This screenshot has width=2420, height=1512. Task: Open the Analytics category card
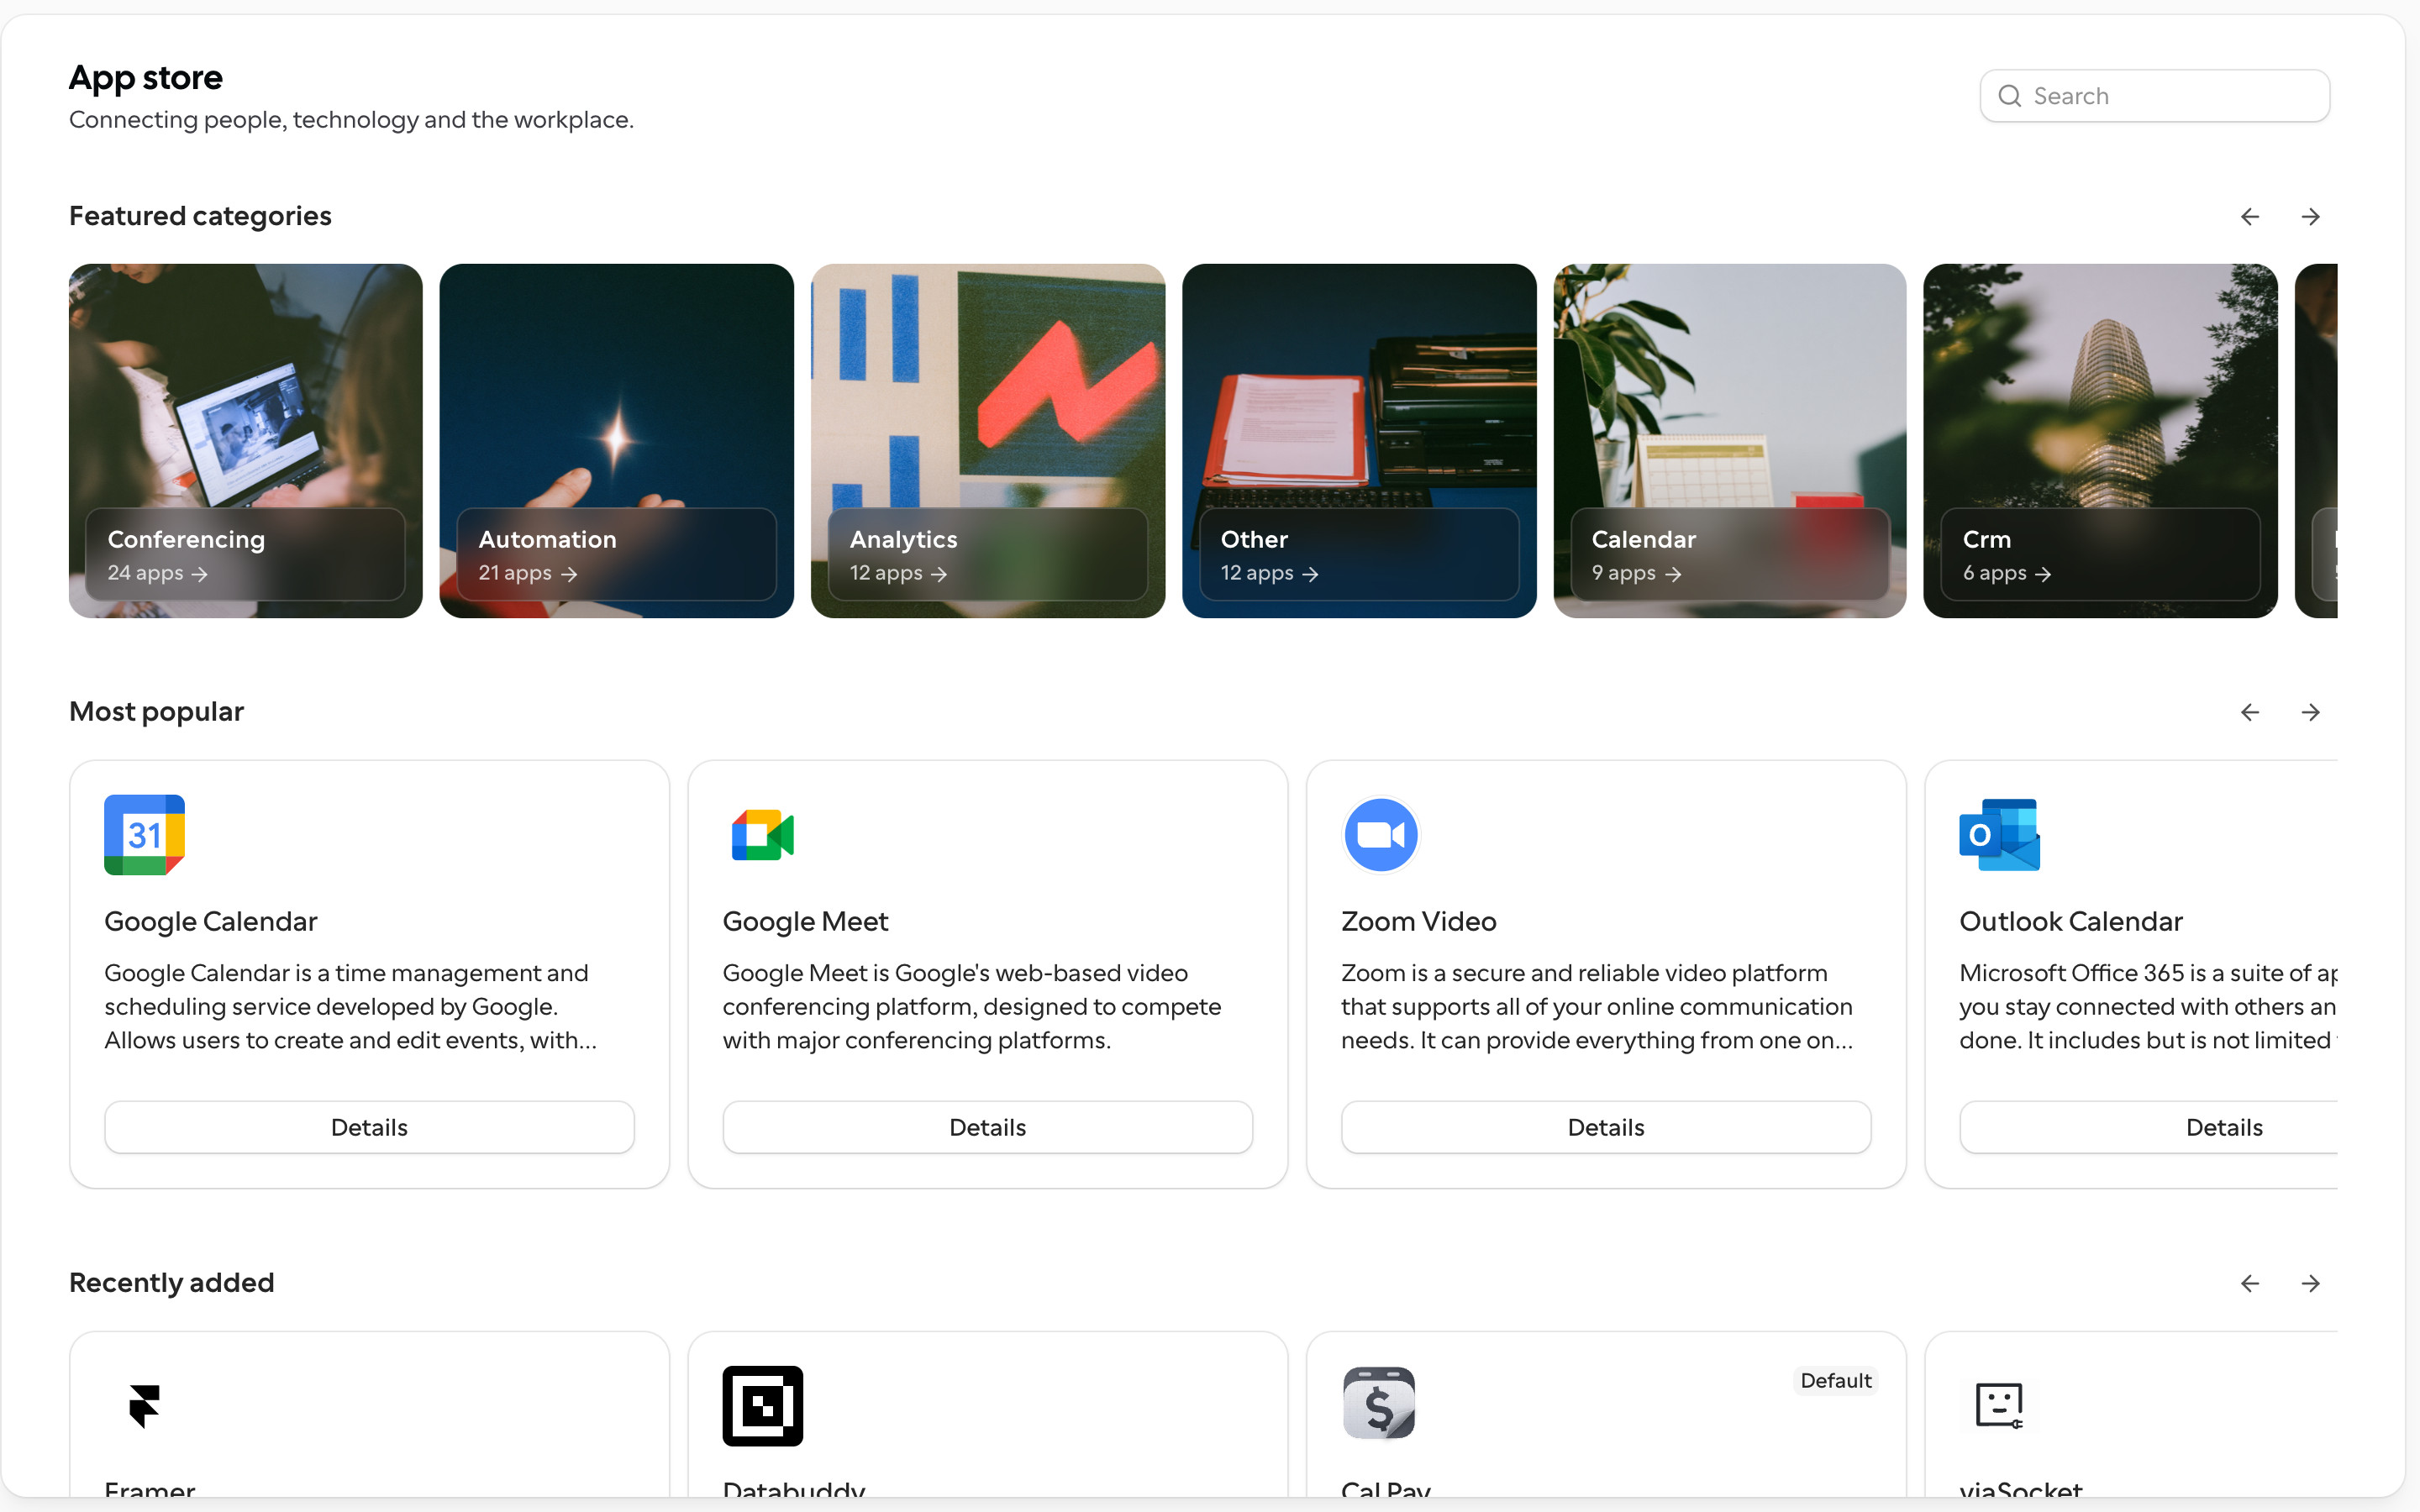click(x=988, y=441)
